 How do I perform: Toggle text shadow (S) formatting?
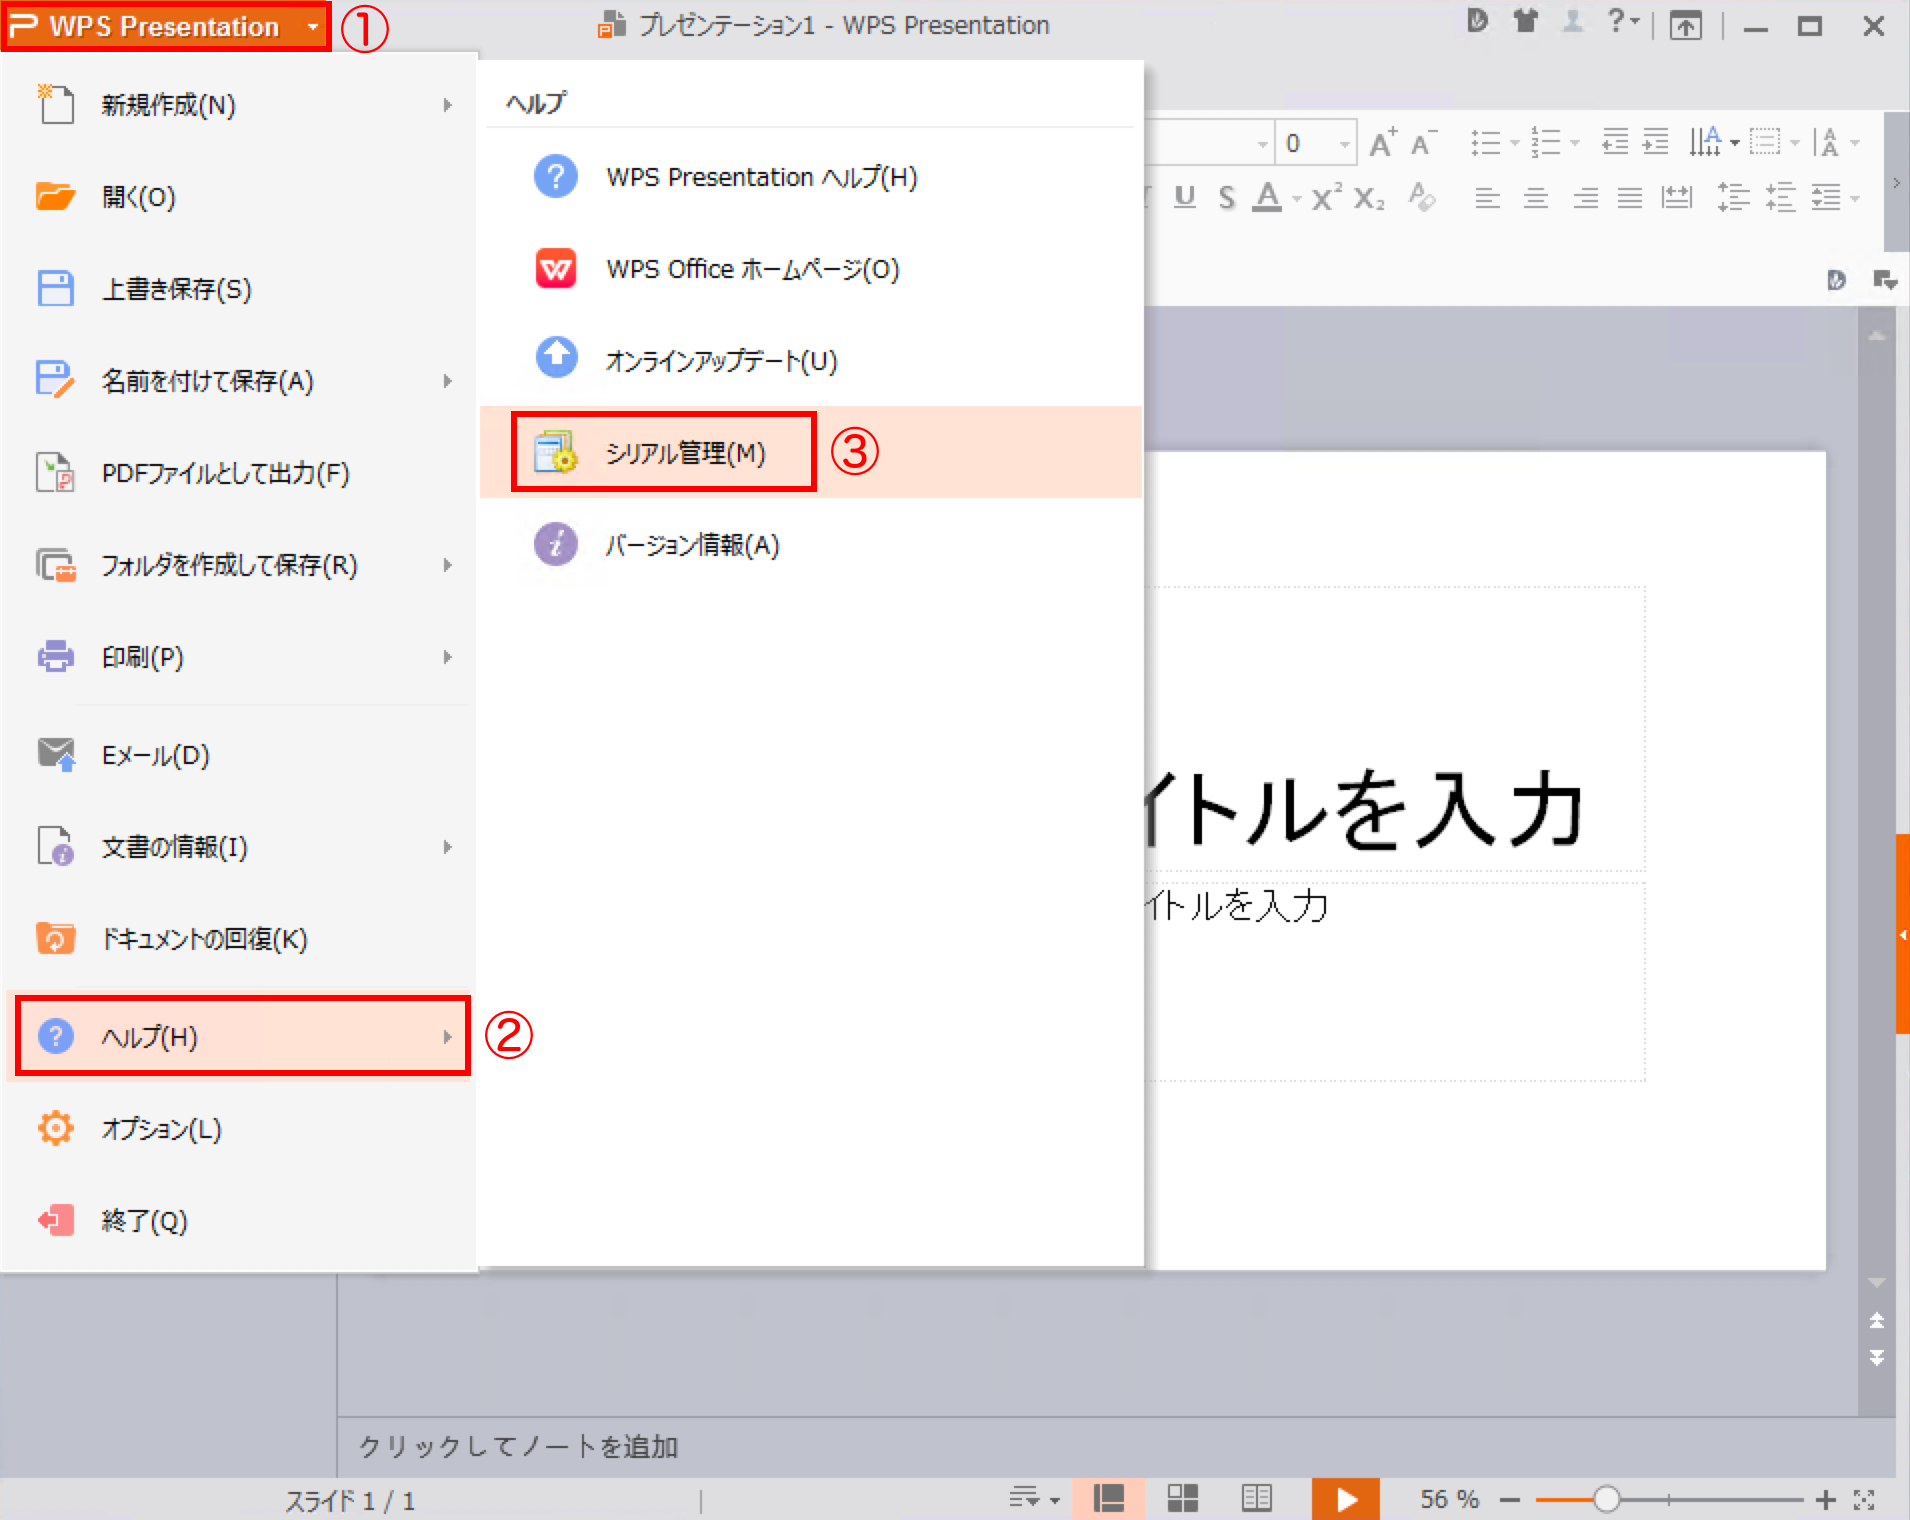pos(1227,197)
